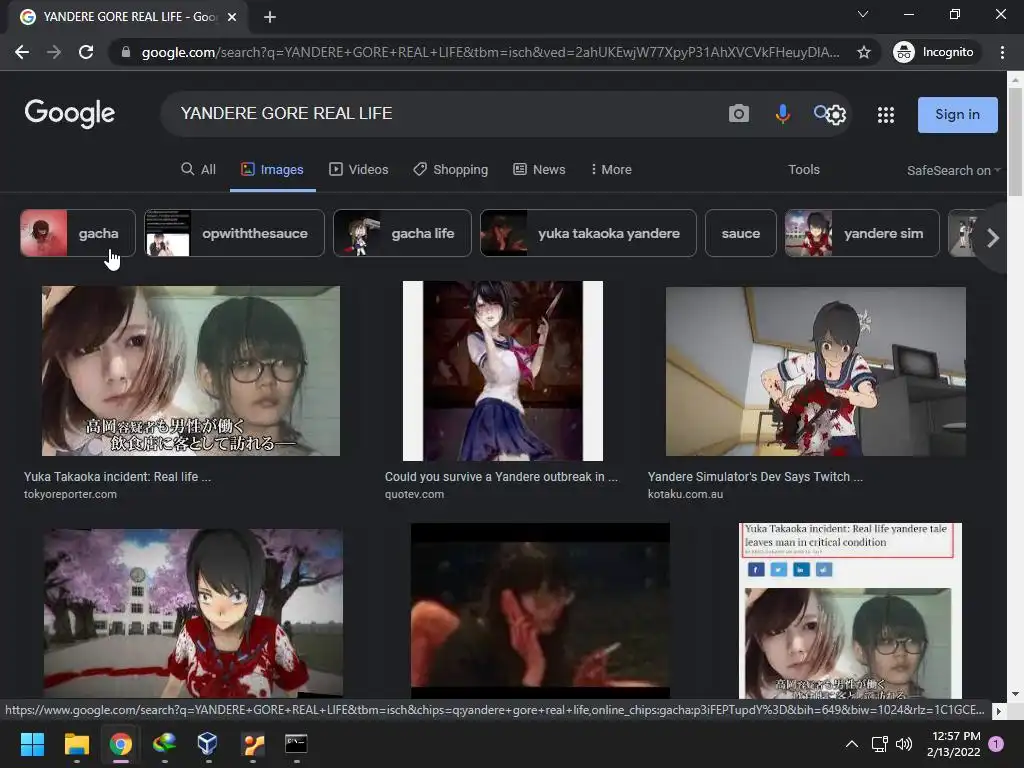The height and width of the screenshot is (768, 1024).
Task: Open quick settings gear
Action: (x=837, y=116)
